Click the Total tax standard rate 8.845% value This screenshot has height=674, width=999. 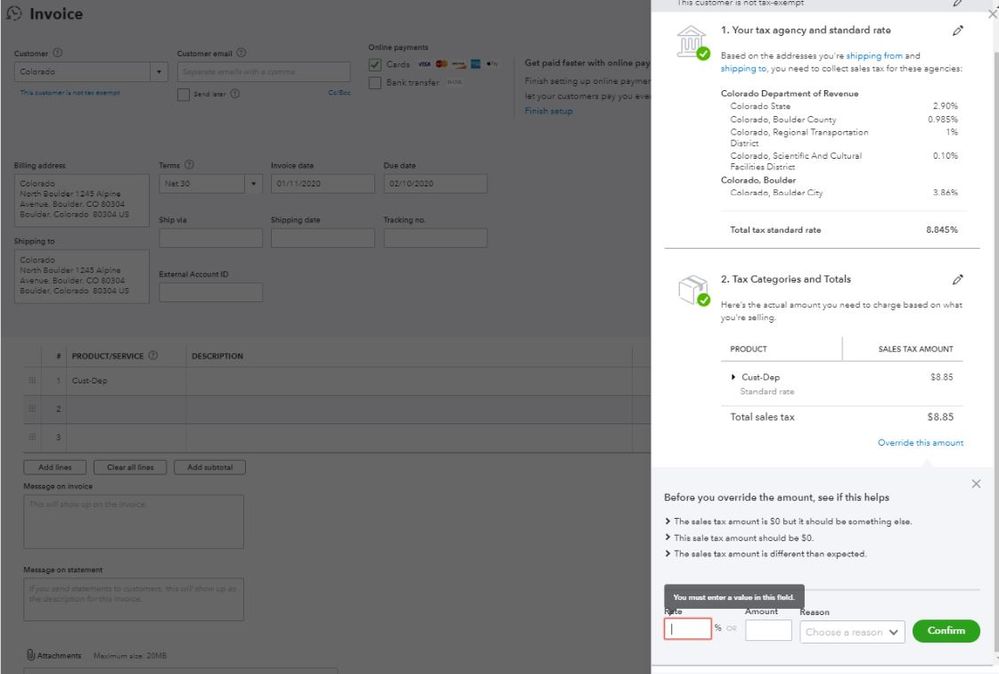click(x=942, y=230)
